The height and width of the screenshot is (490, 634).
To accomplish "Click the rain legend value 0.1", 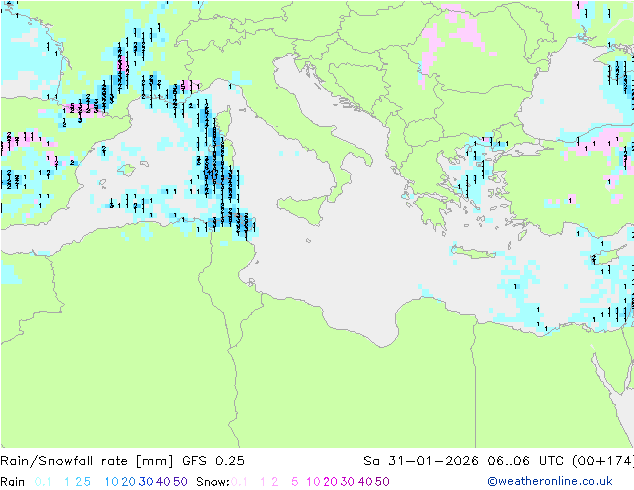I will (43, 482).
